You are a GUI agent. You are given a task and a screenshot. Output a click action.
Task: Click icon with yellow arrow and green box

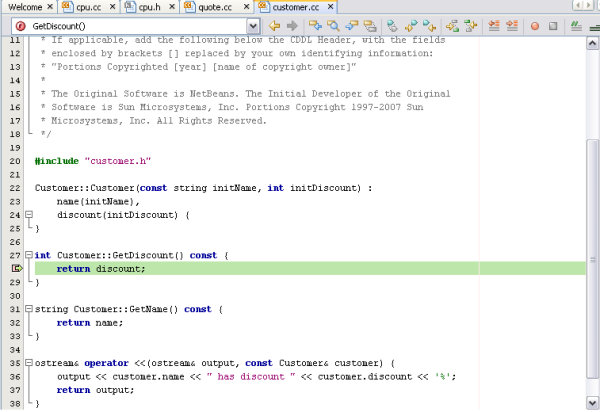click(x=452, y=26)
